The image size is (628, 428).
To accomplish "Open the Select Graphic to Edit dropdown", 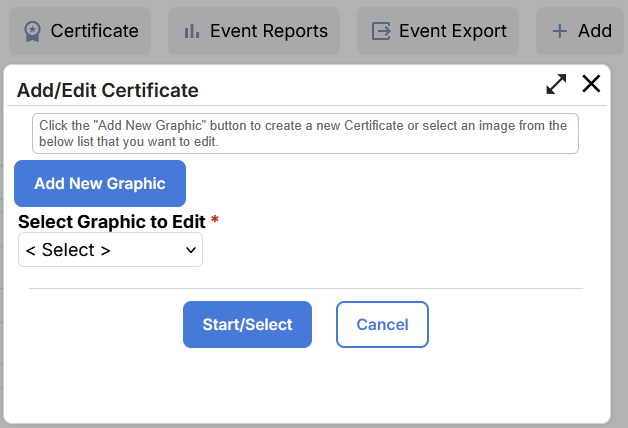I will [110, 250].
